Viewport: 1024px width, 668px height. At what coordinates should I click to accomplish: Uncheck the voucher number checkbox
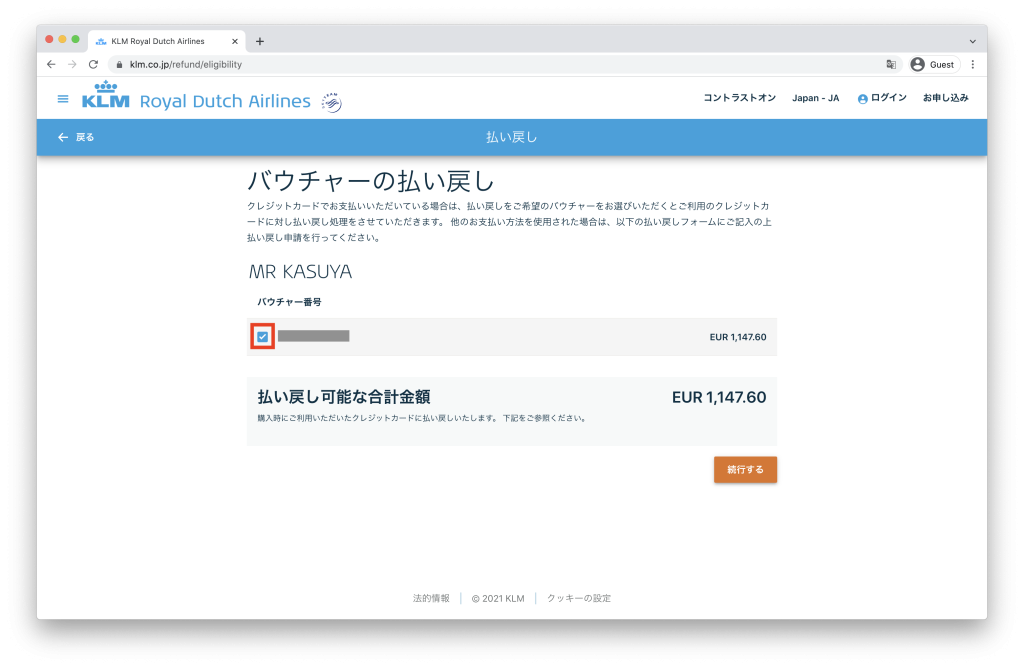pyautogui.click(x=262, y=337)
